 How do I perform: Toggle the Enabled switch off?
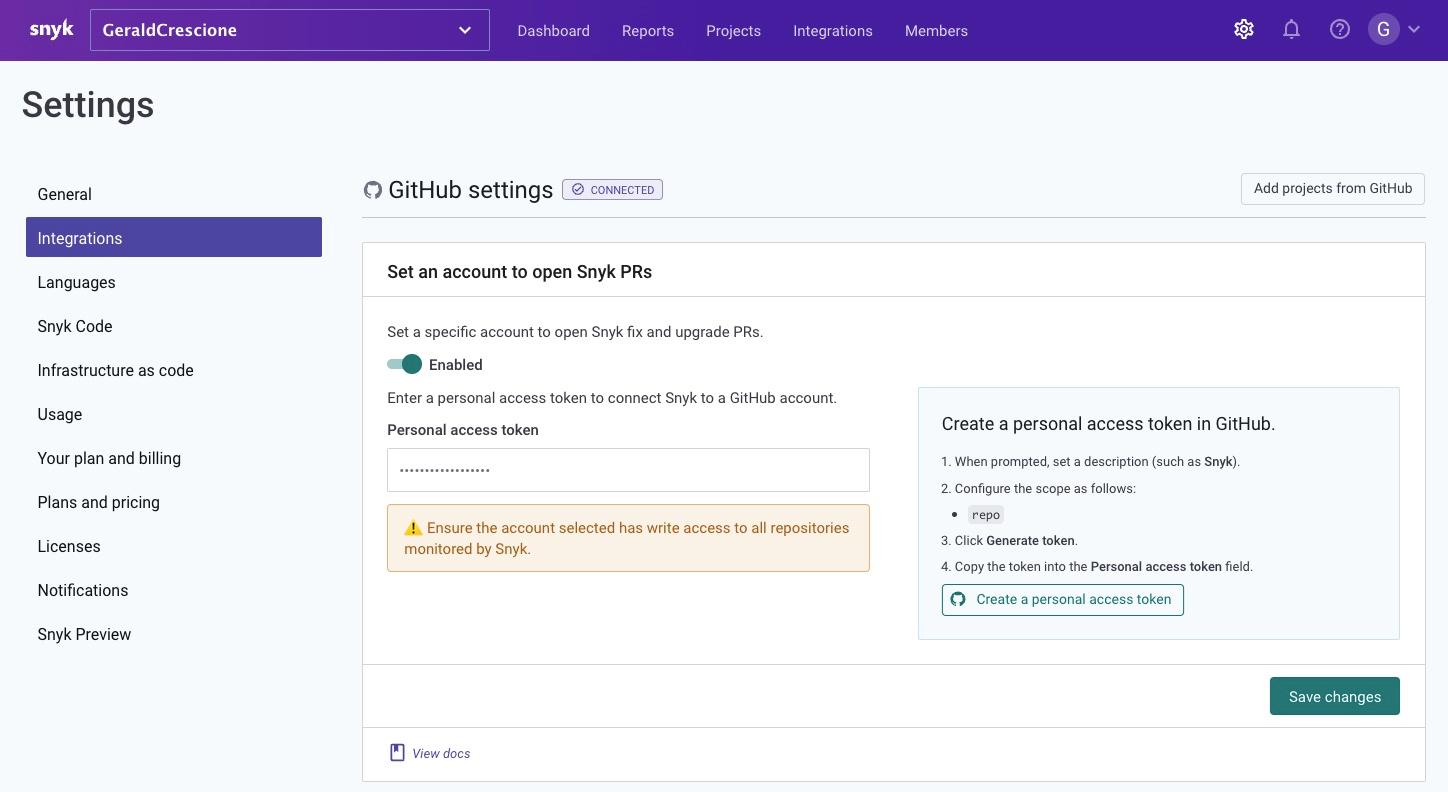tap(405, 364)
